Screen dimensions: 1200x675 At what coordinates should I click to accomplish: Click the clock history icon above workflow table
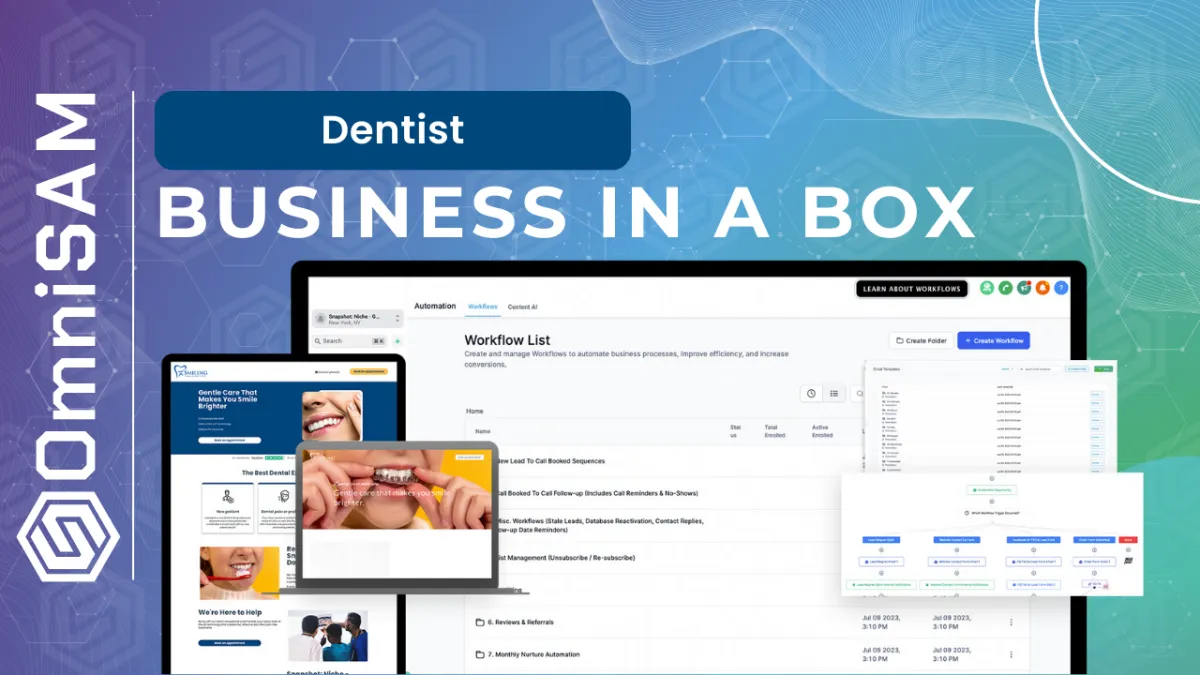(811, 394)
